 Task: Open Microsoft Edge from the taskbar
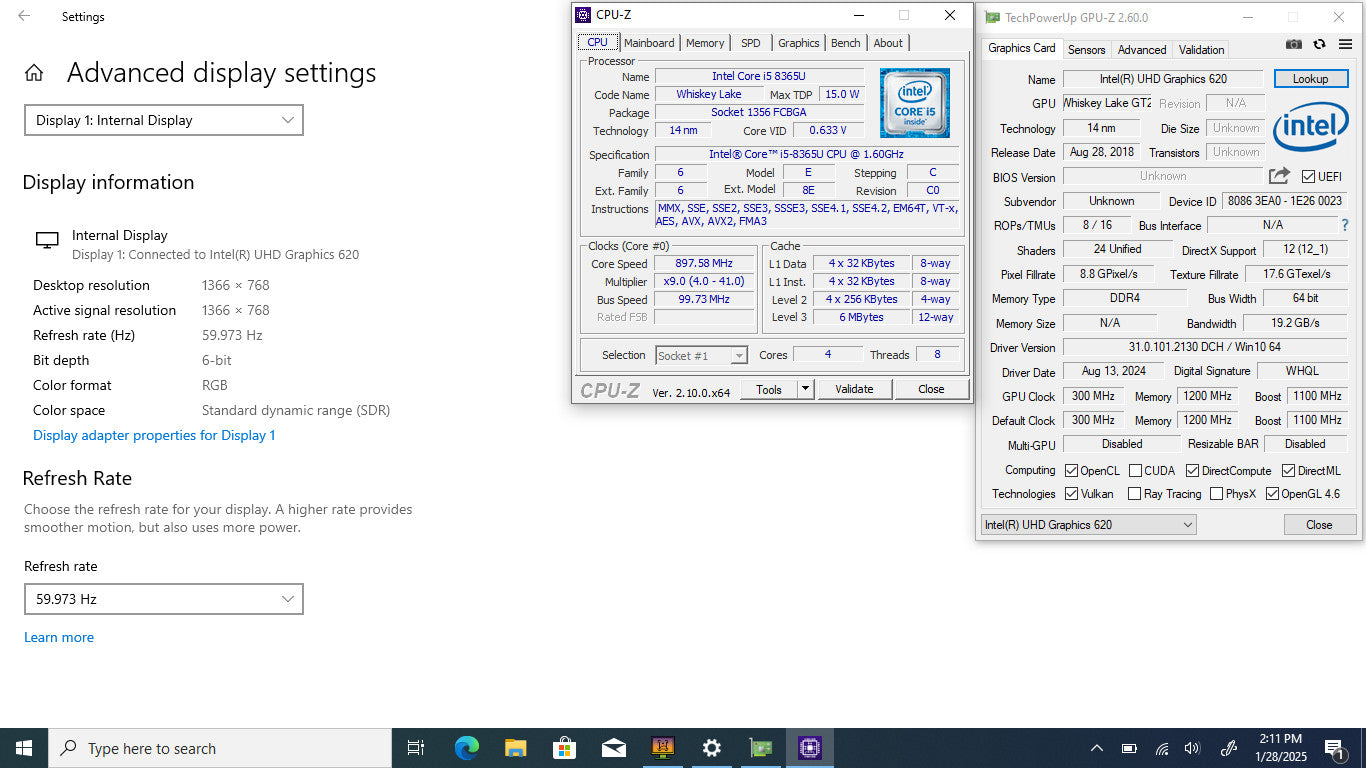tap(466, 748)
